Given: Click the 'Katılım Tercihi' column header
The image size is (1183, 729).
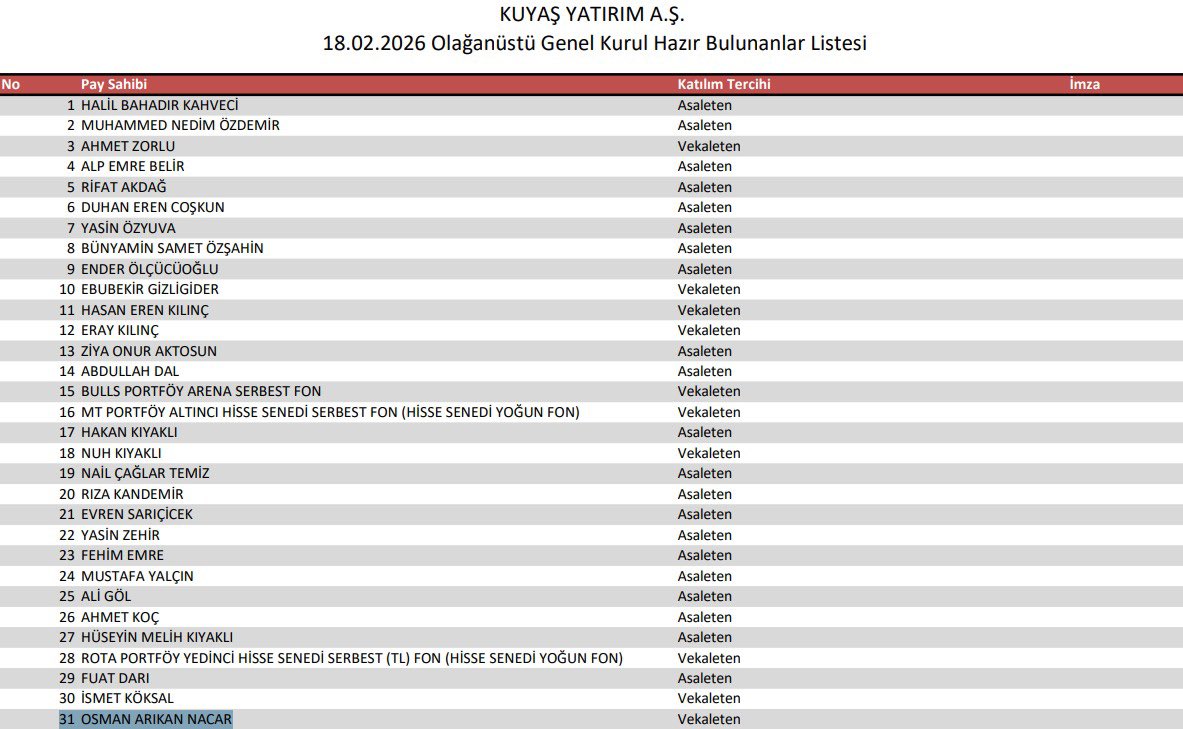Looking at the screenshot, I should [x=724, y=85].
